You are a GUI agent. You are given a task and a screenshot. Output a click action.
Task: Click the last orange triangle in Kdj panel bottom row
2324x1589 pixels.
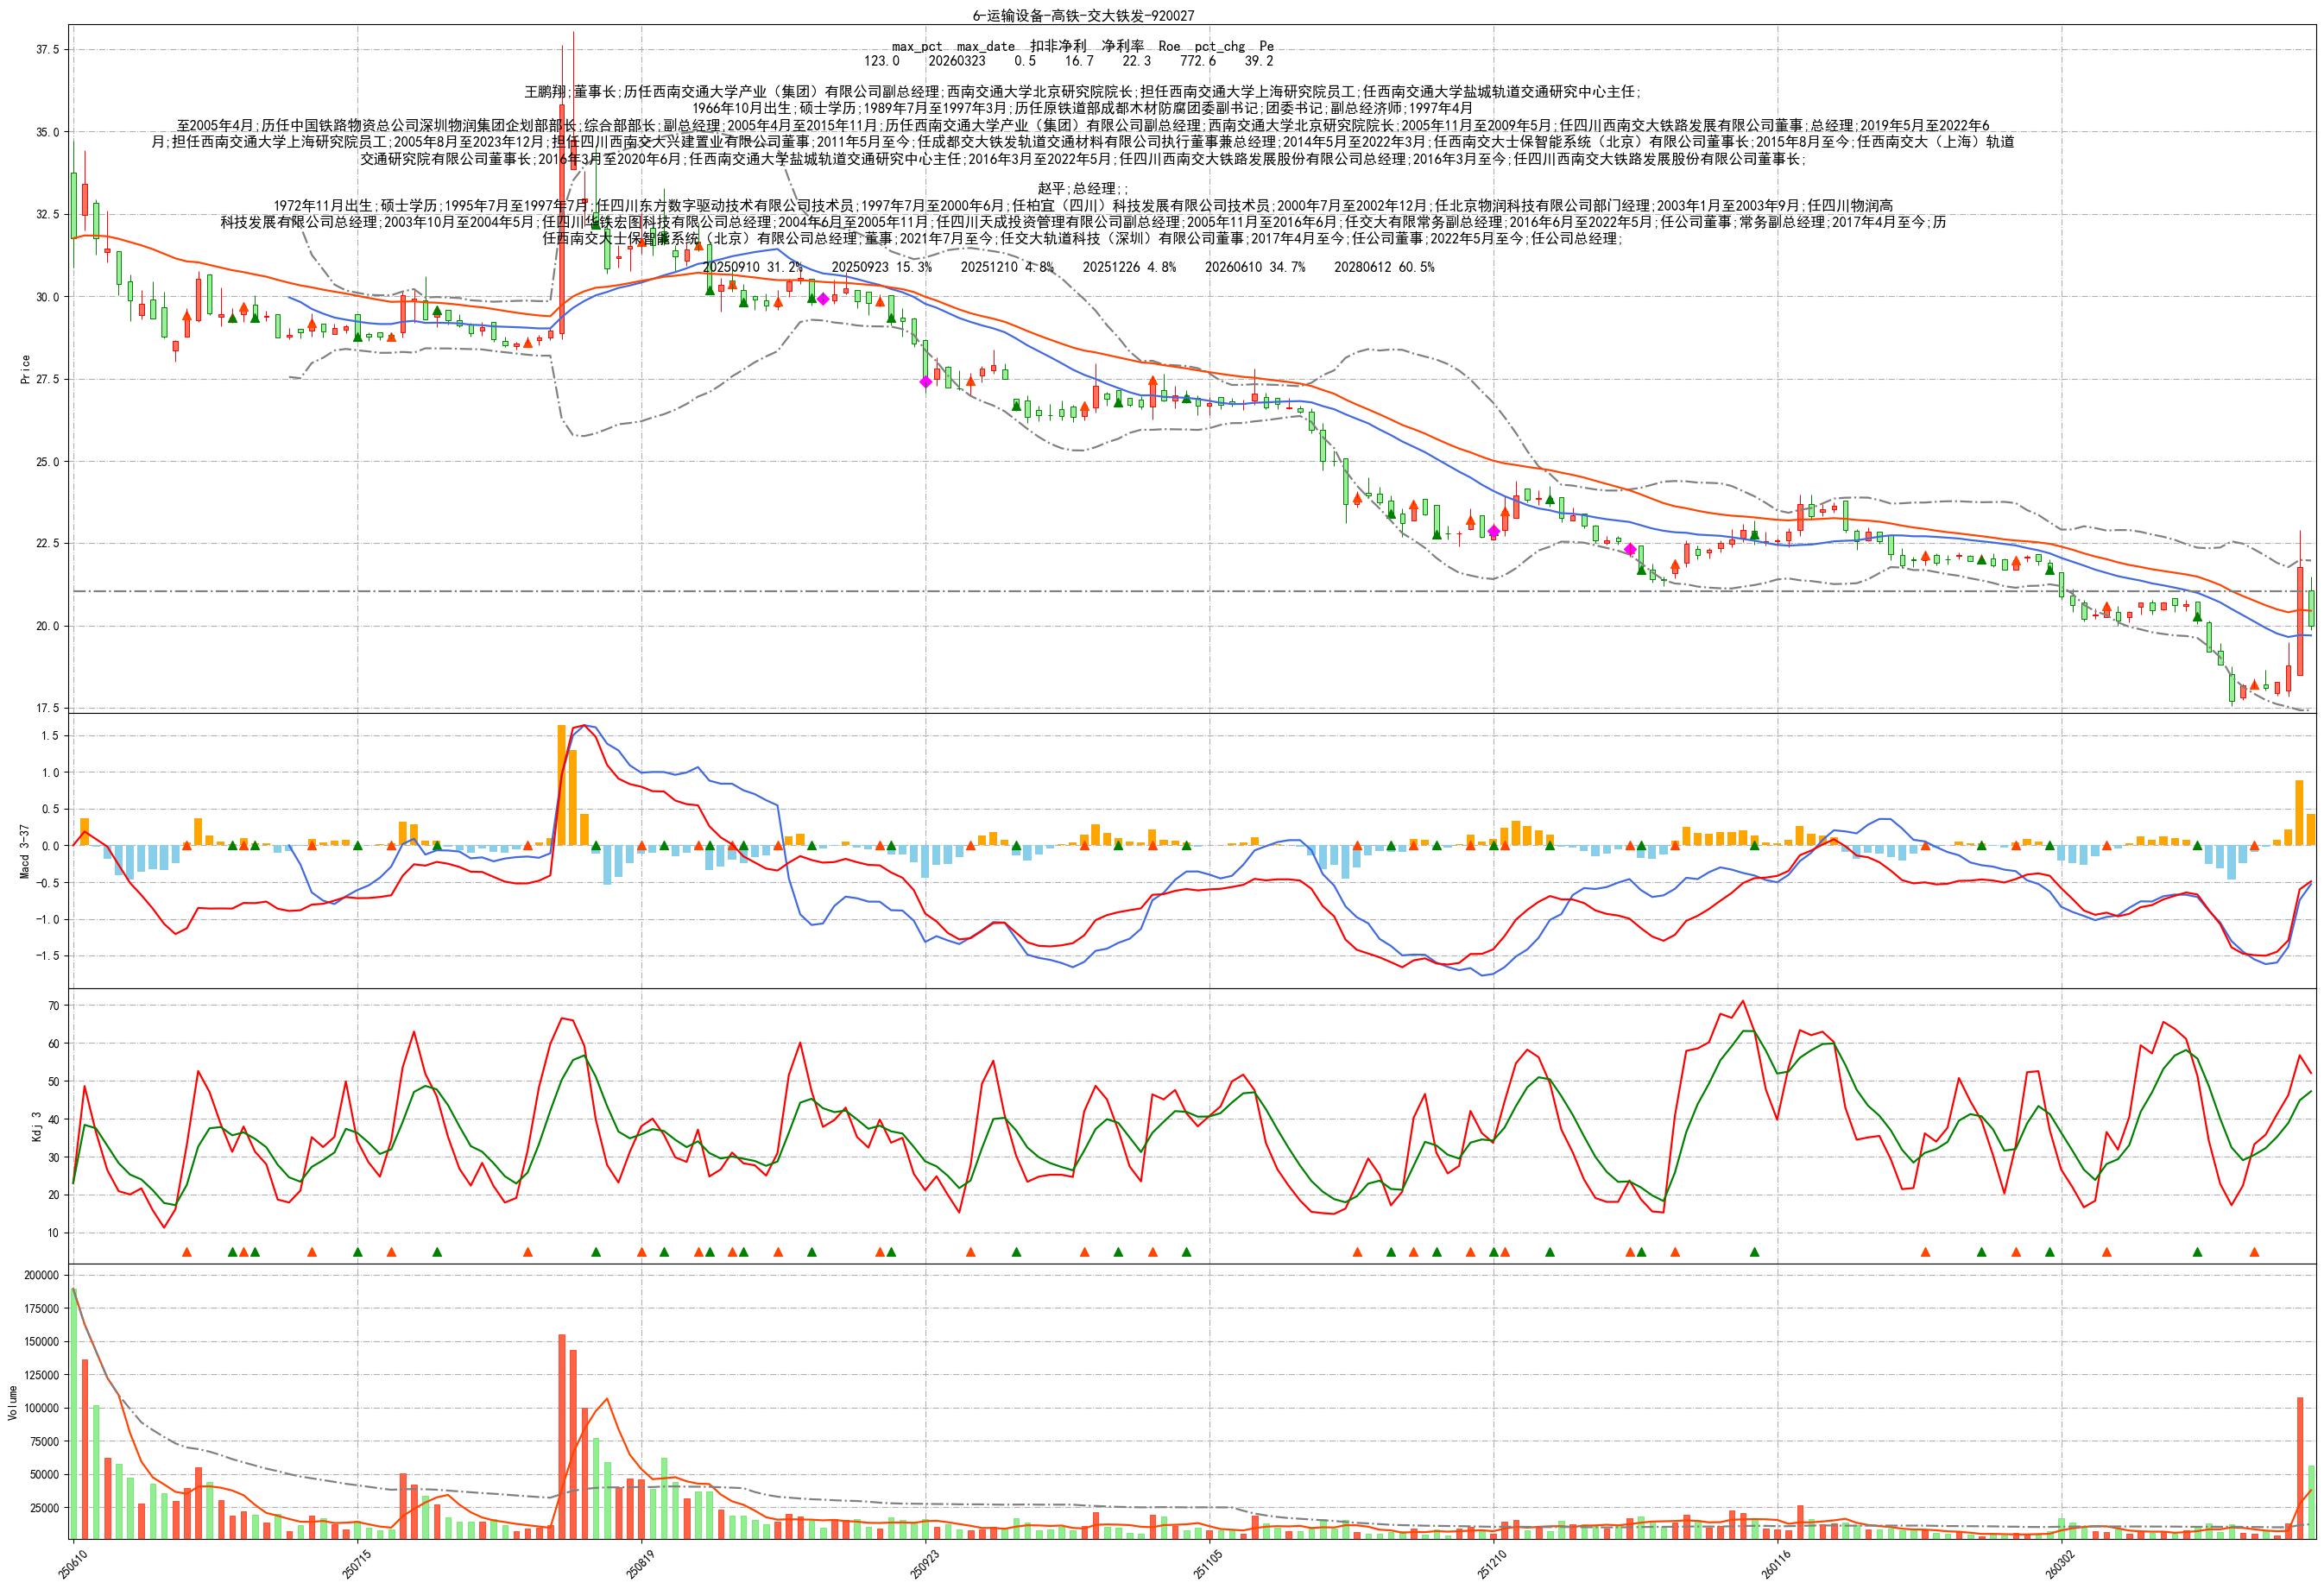pos(2254,1252)
